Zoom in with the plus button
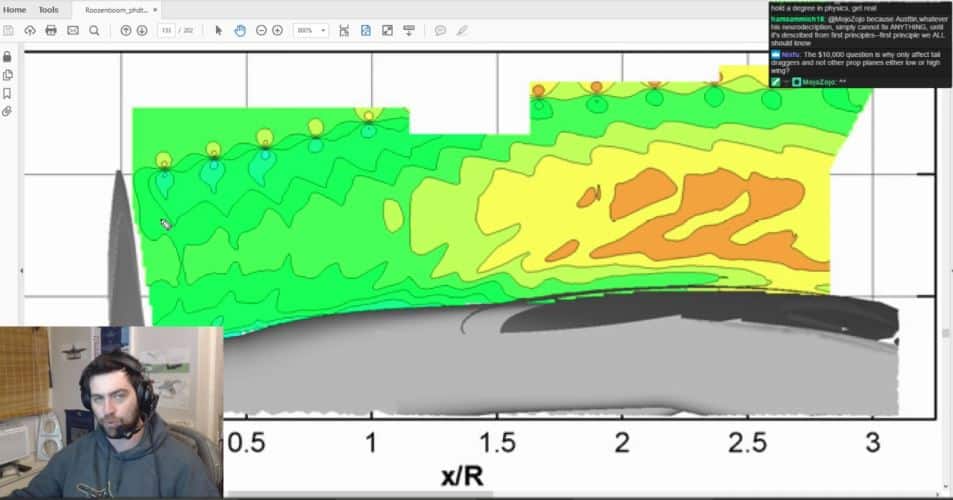This screenshot has width=953, height=500. tap(277, 30)
